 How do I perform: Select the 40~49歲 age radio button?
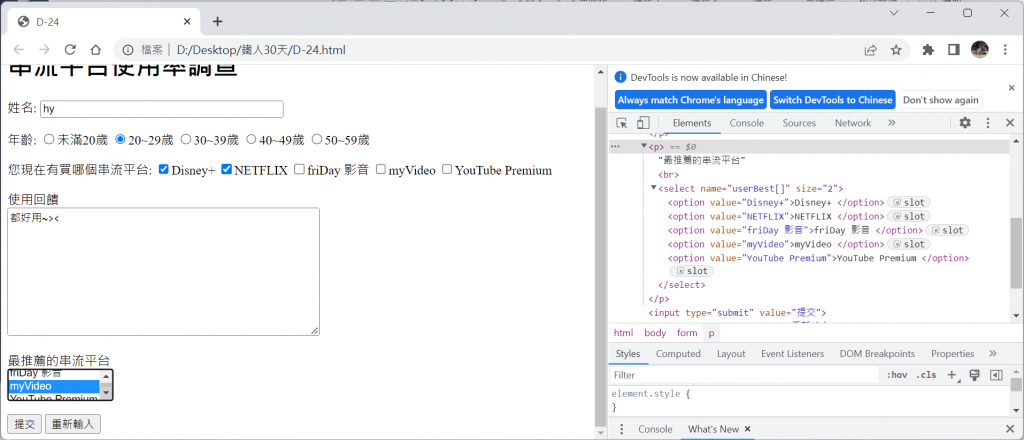251,139
